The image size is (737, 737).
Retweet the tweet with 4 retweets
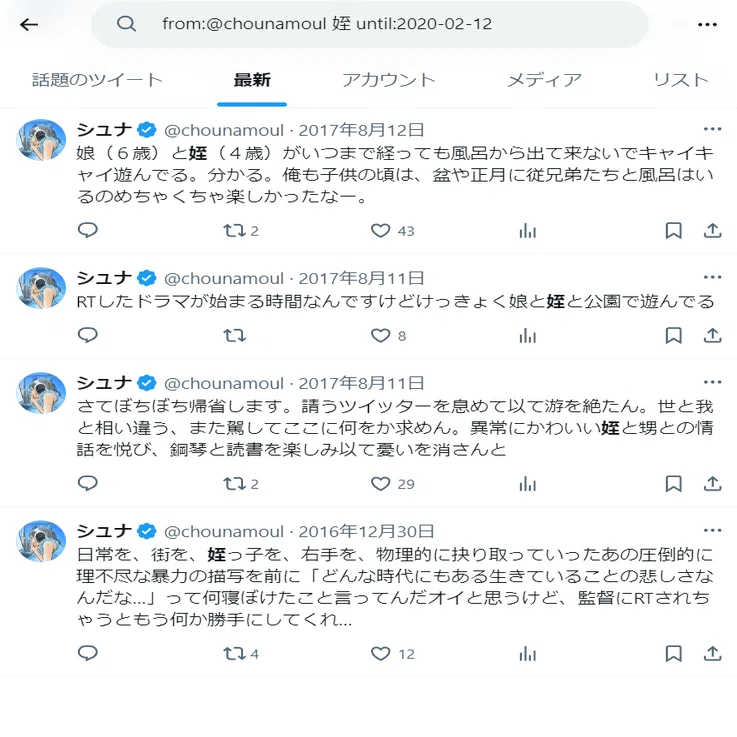click(x=241, y=654)
